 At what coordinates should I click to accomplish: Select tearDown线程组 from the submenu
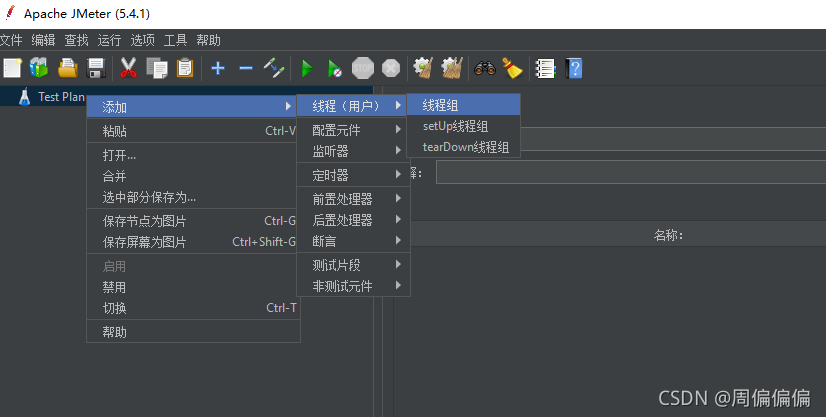click(464, 147)
